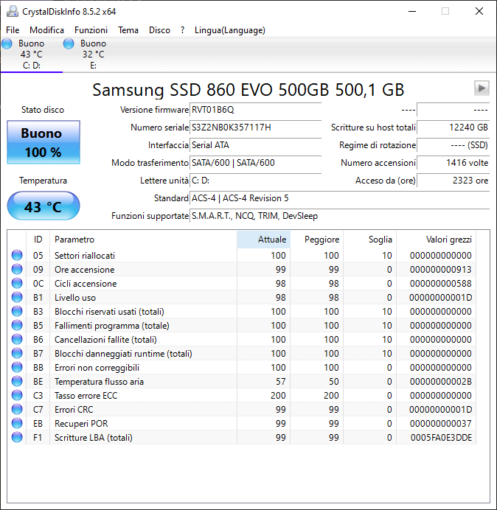
Task: Click the status orb for Ore accensione
Action: 17,269
